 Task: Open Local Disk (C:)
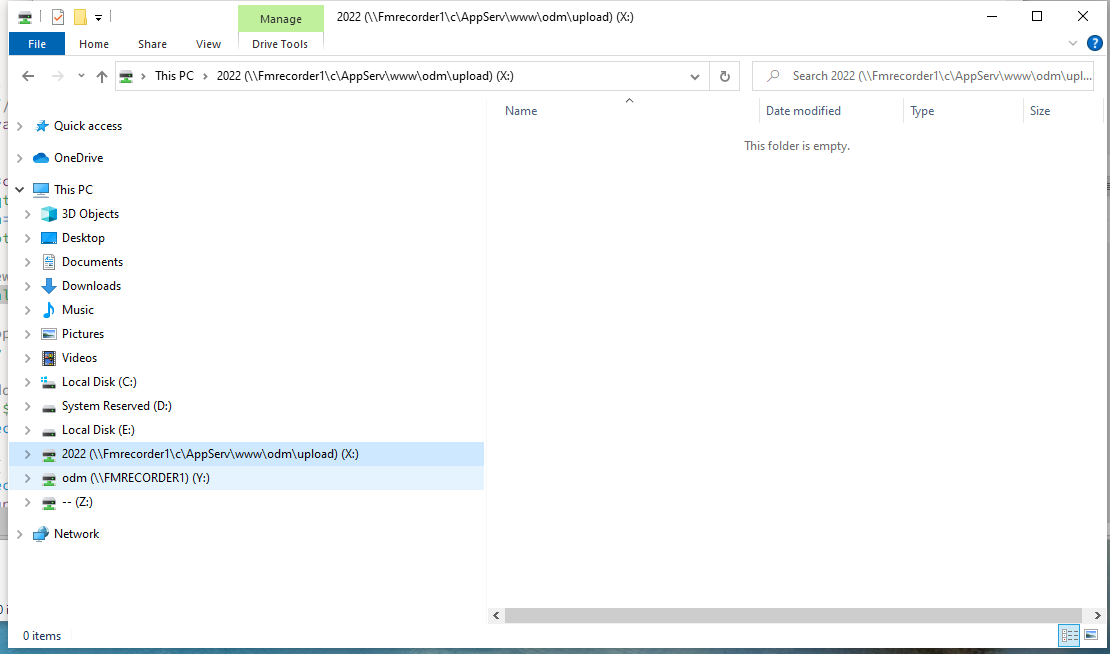[x=99, y=382]
